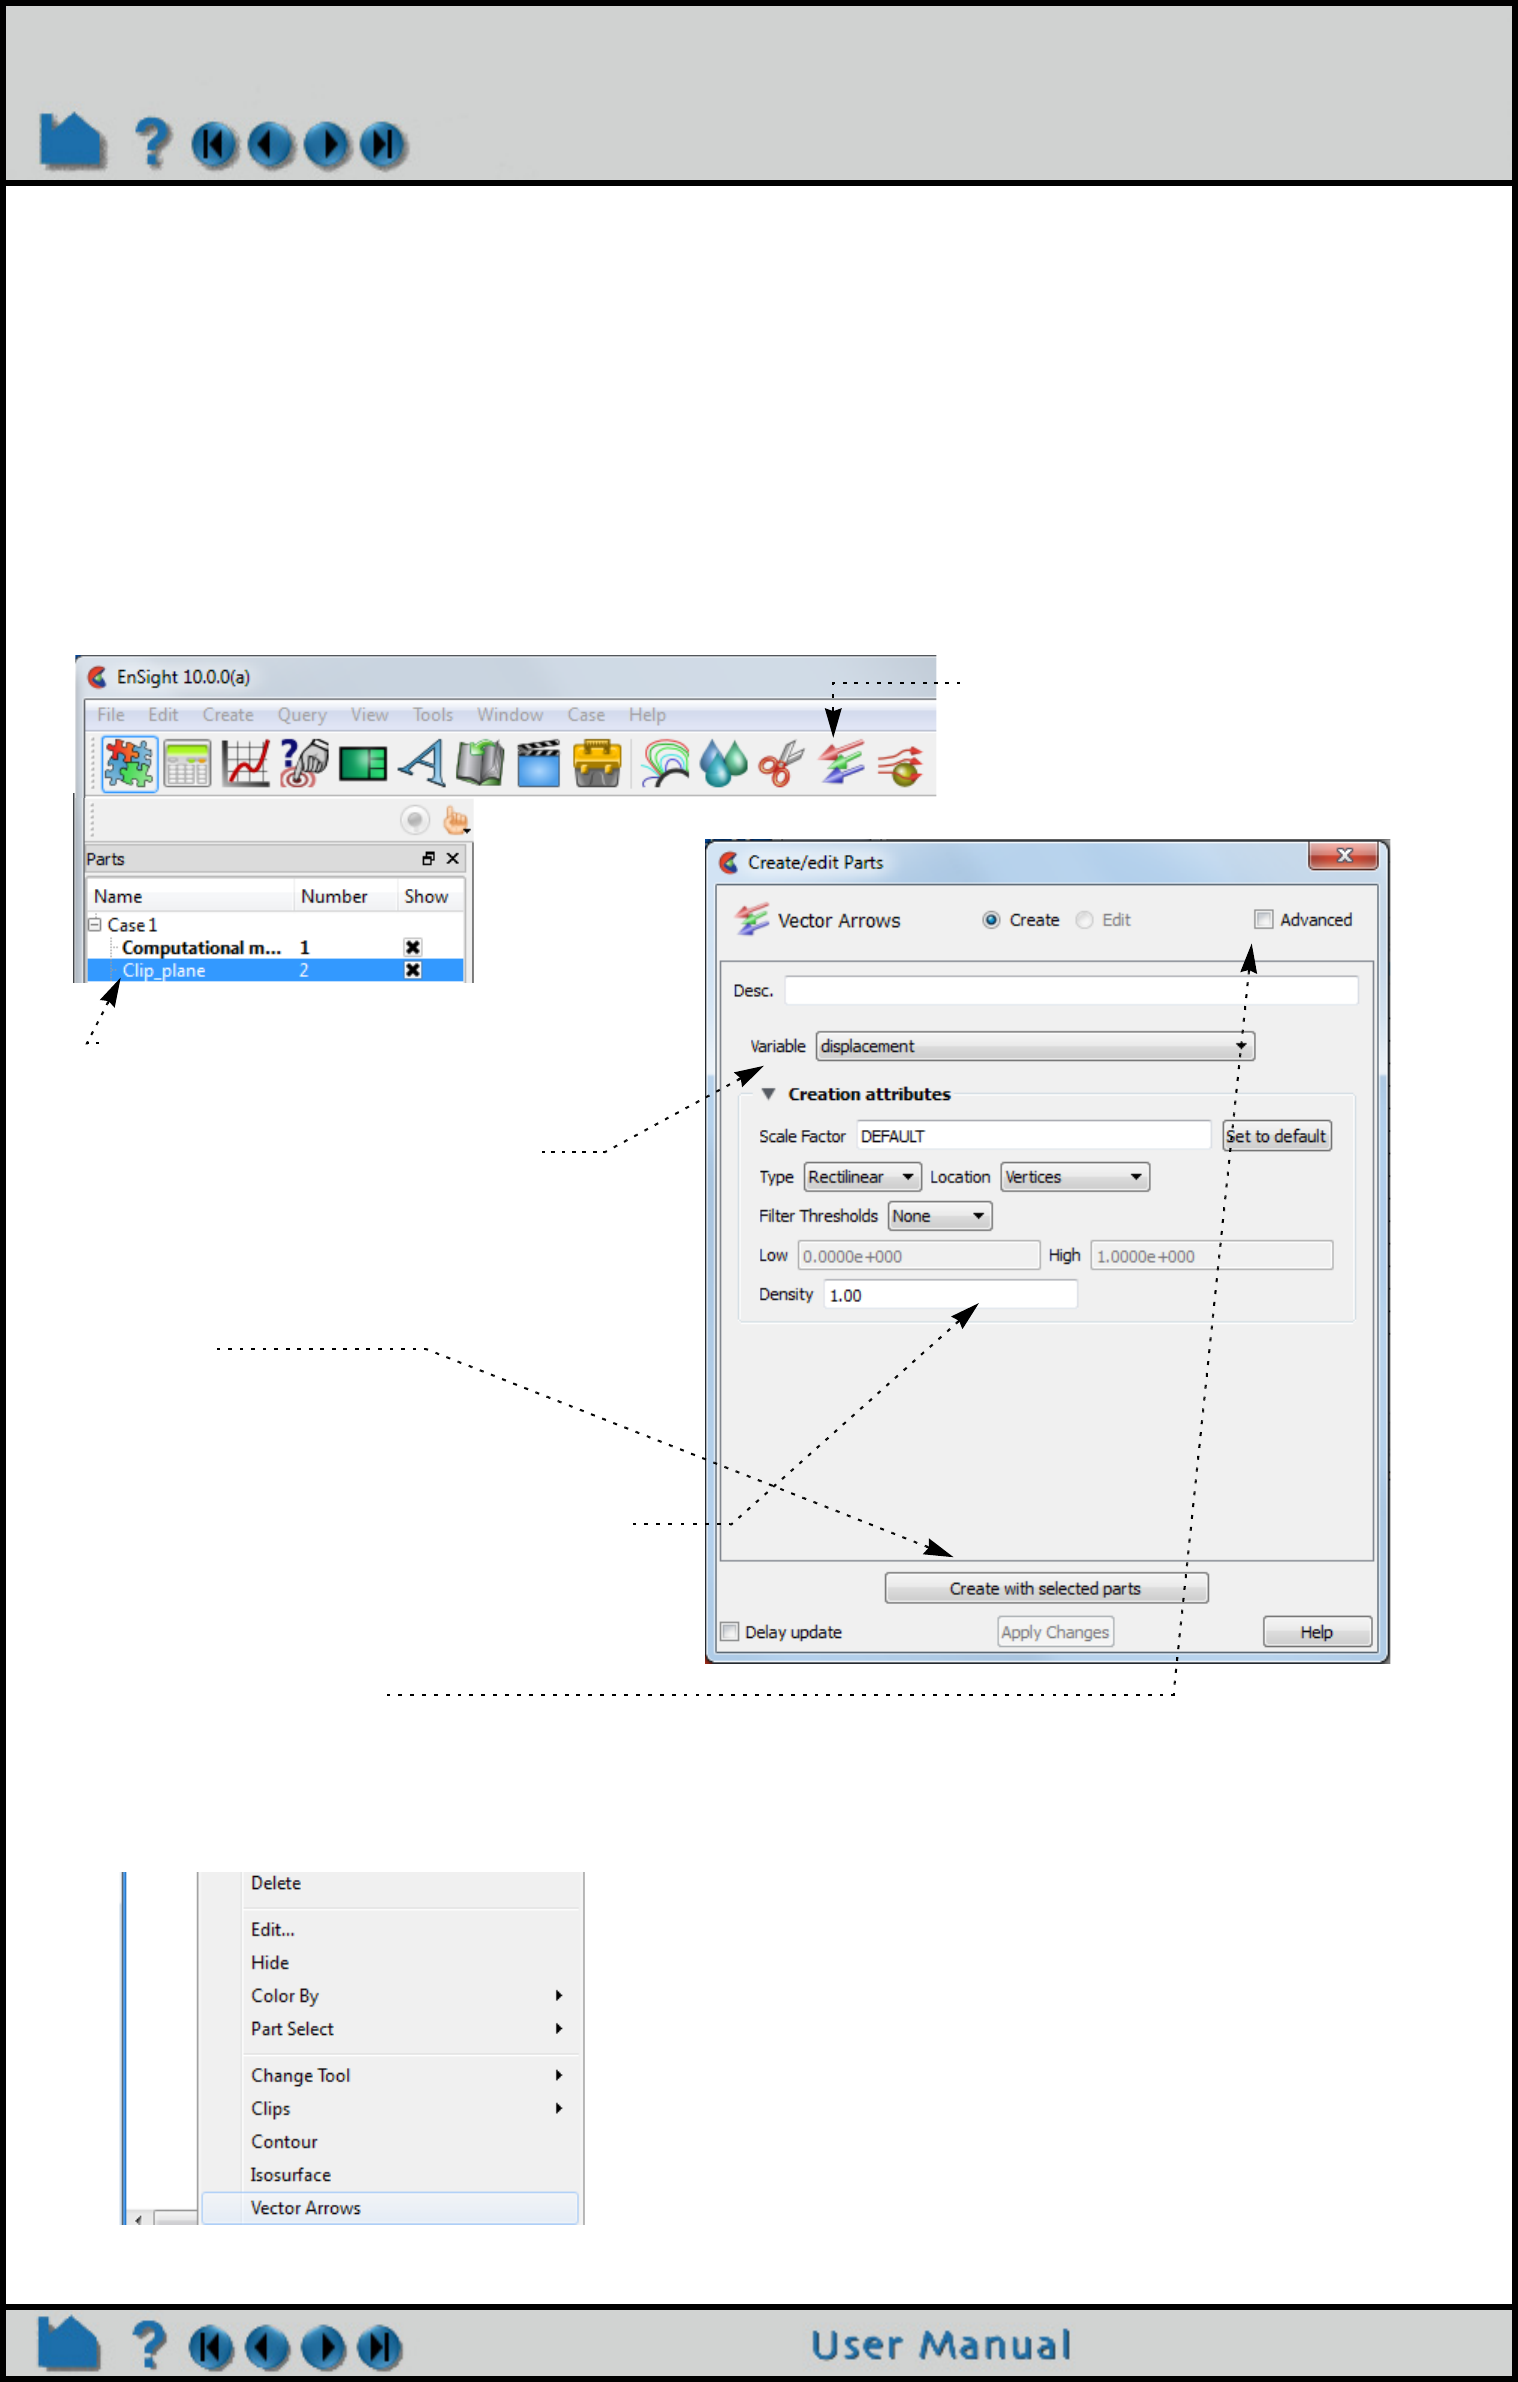Viewport: 1518px width, 2382px height.
Task: Go to next page using header navigation
Action: click(x=326, y=145)
